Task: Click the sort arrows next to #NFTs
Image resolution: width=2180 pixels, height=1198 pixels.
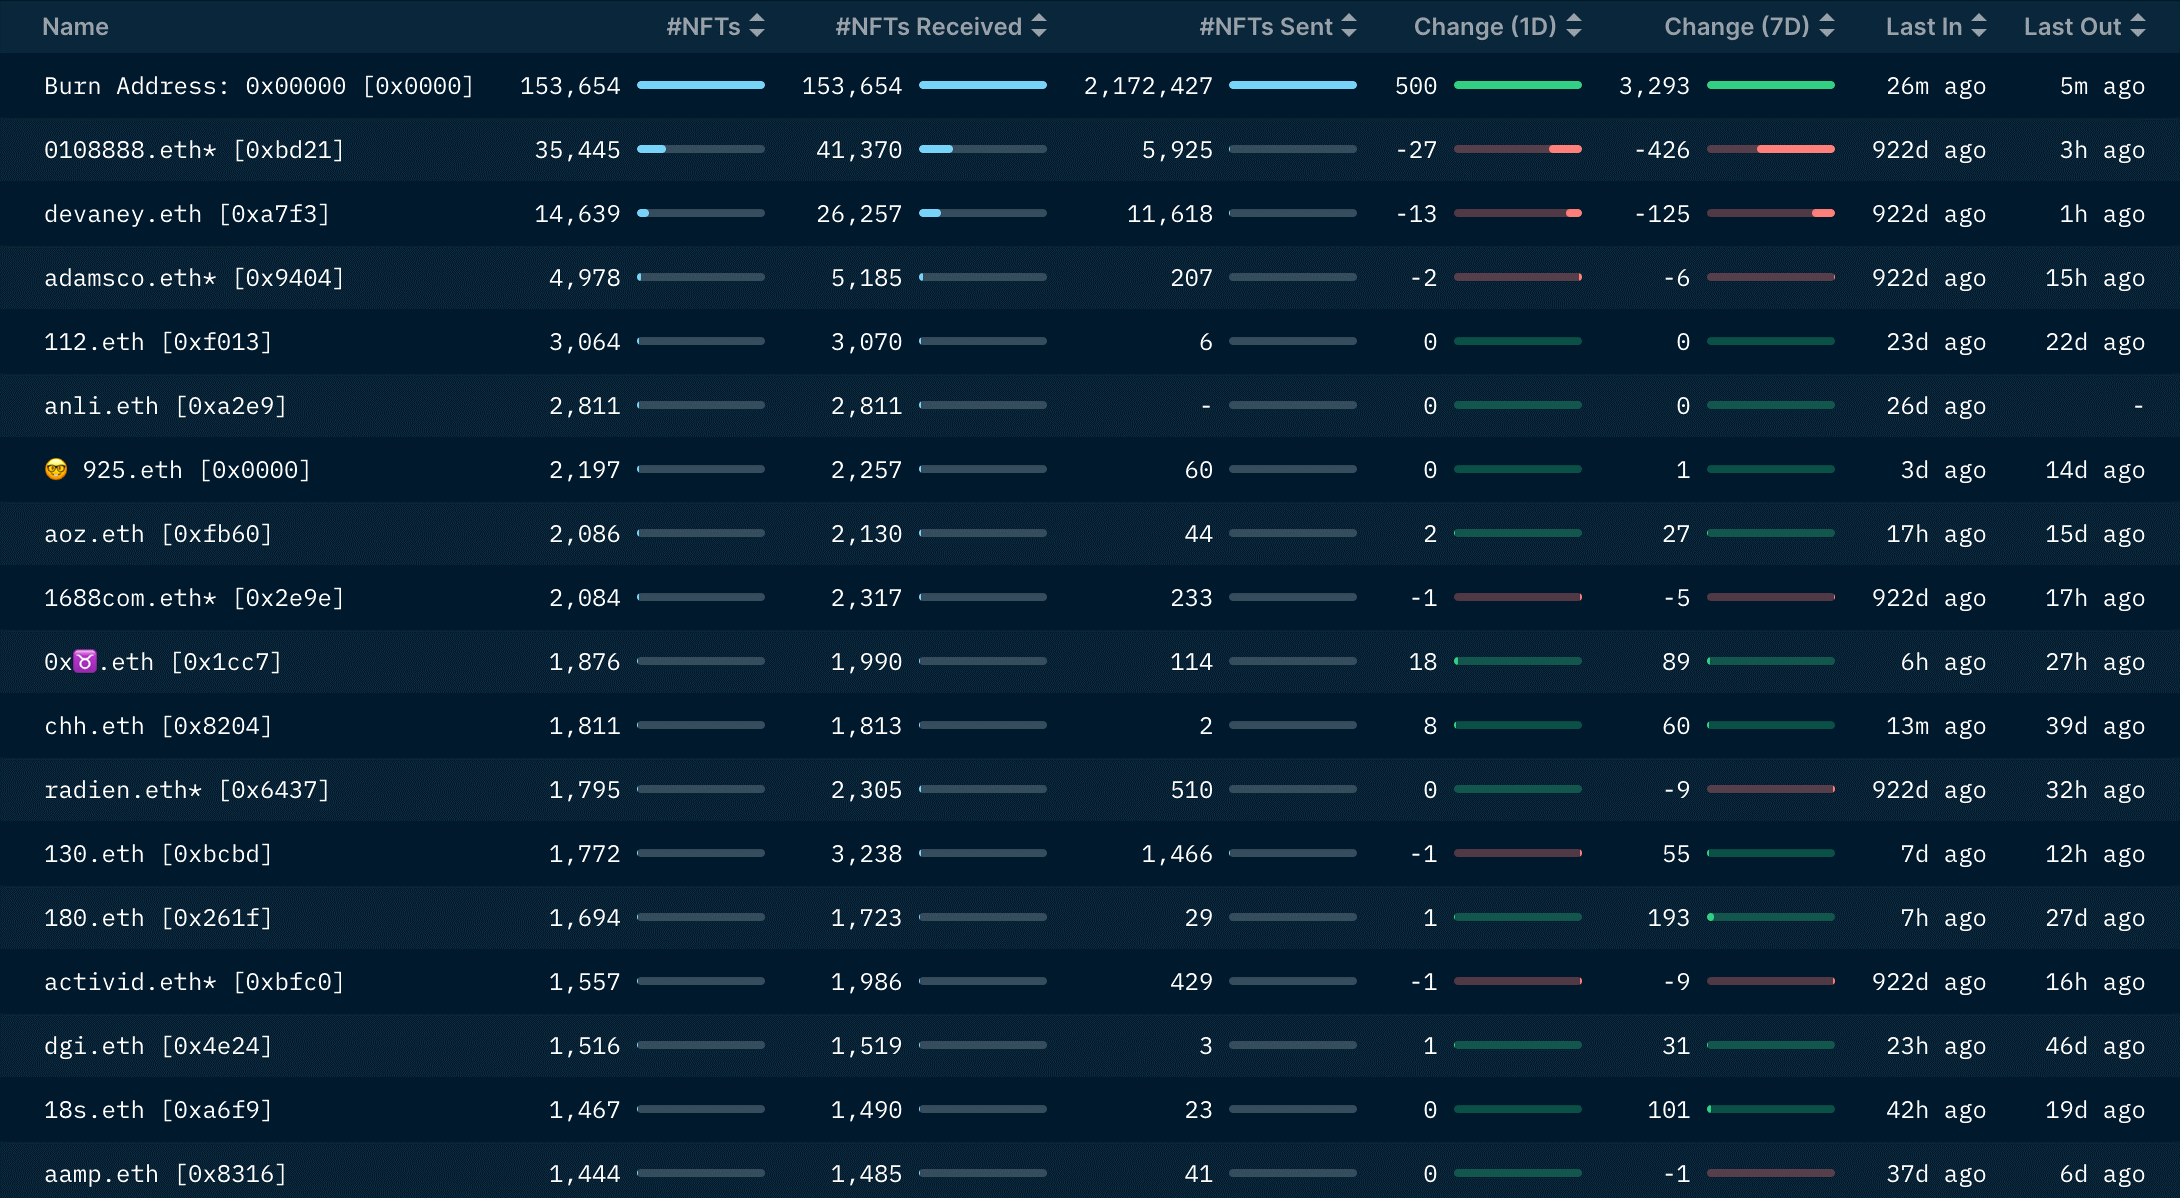Action: point(757,27)
